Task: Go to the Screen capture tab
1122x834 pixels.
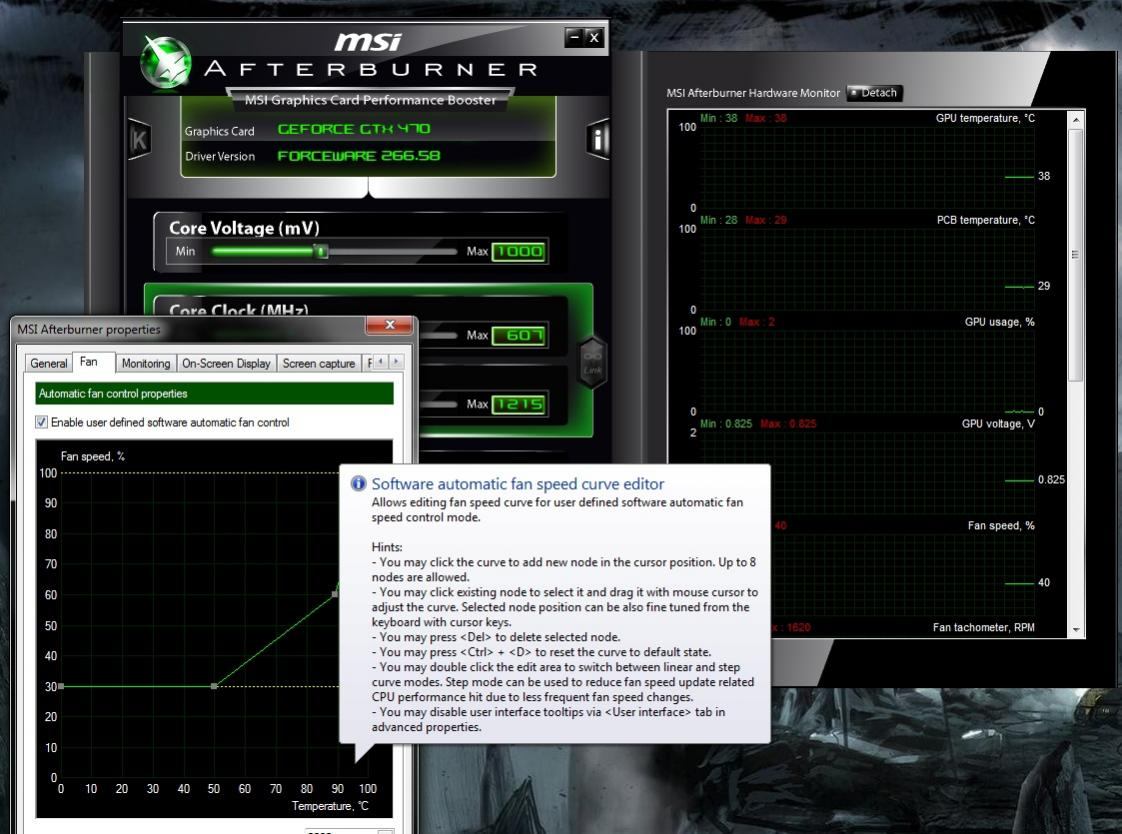Action: pos(318,363)
